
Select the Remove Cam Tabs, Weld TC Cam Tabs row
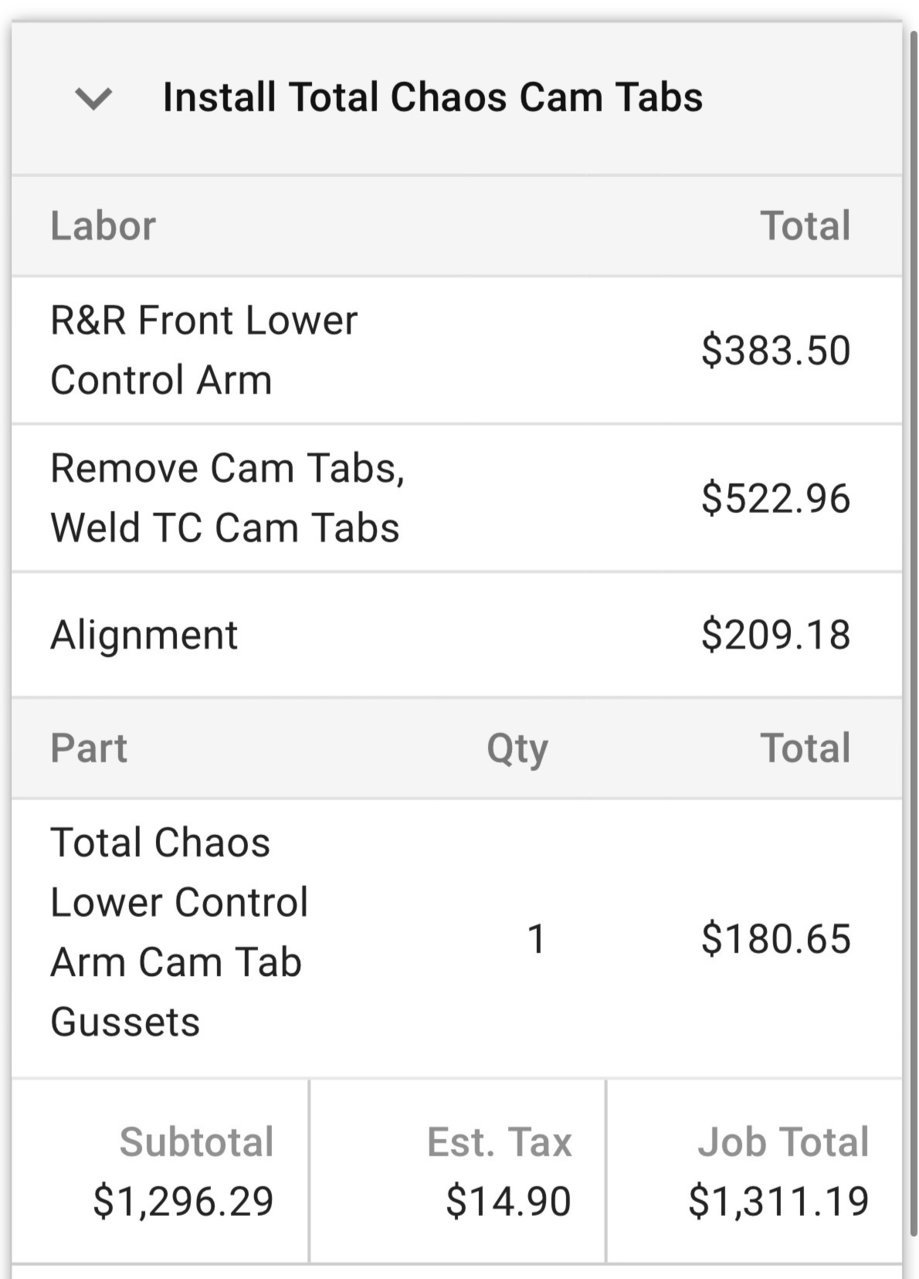[457, 498]
